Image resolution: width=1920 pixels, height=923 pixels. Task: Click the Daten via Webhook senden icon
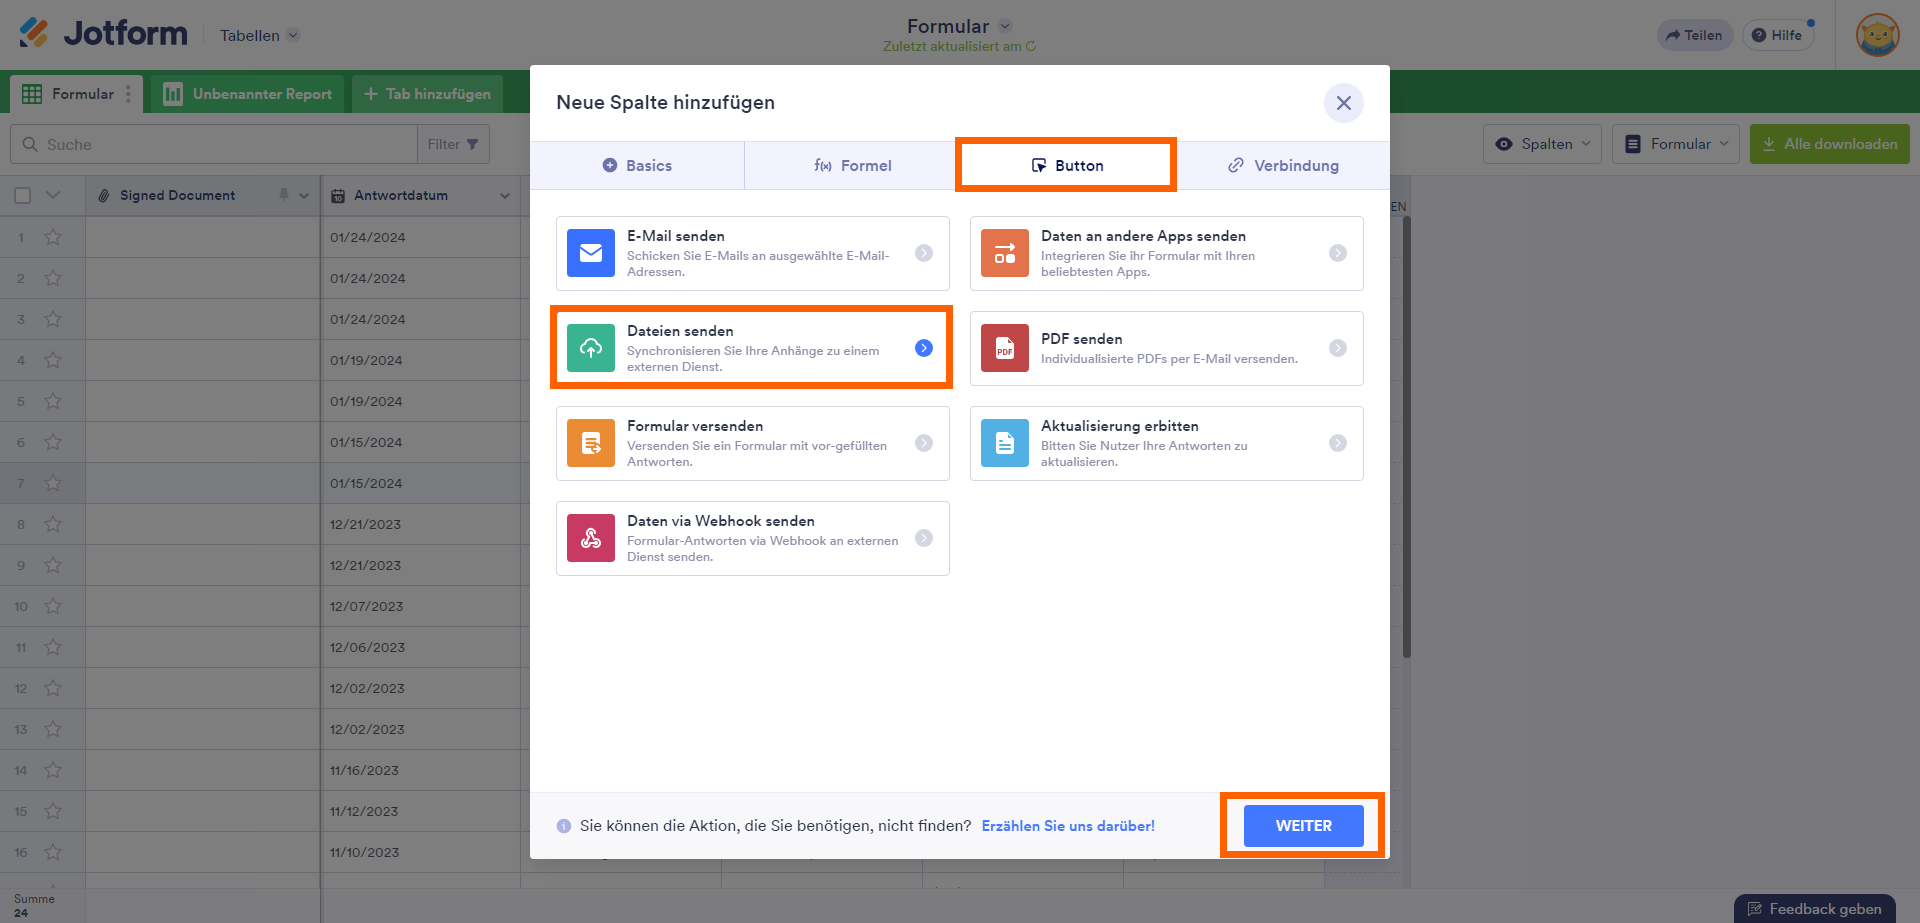[591, 538]
